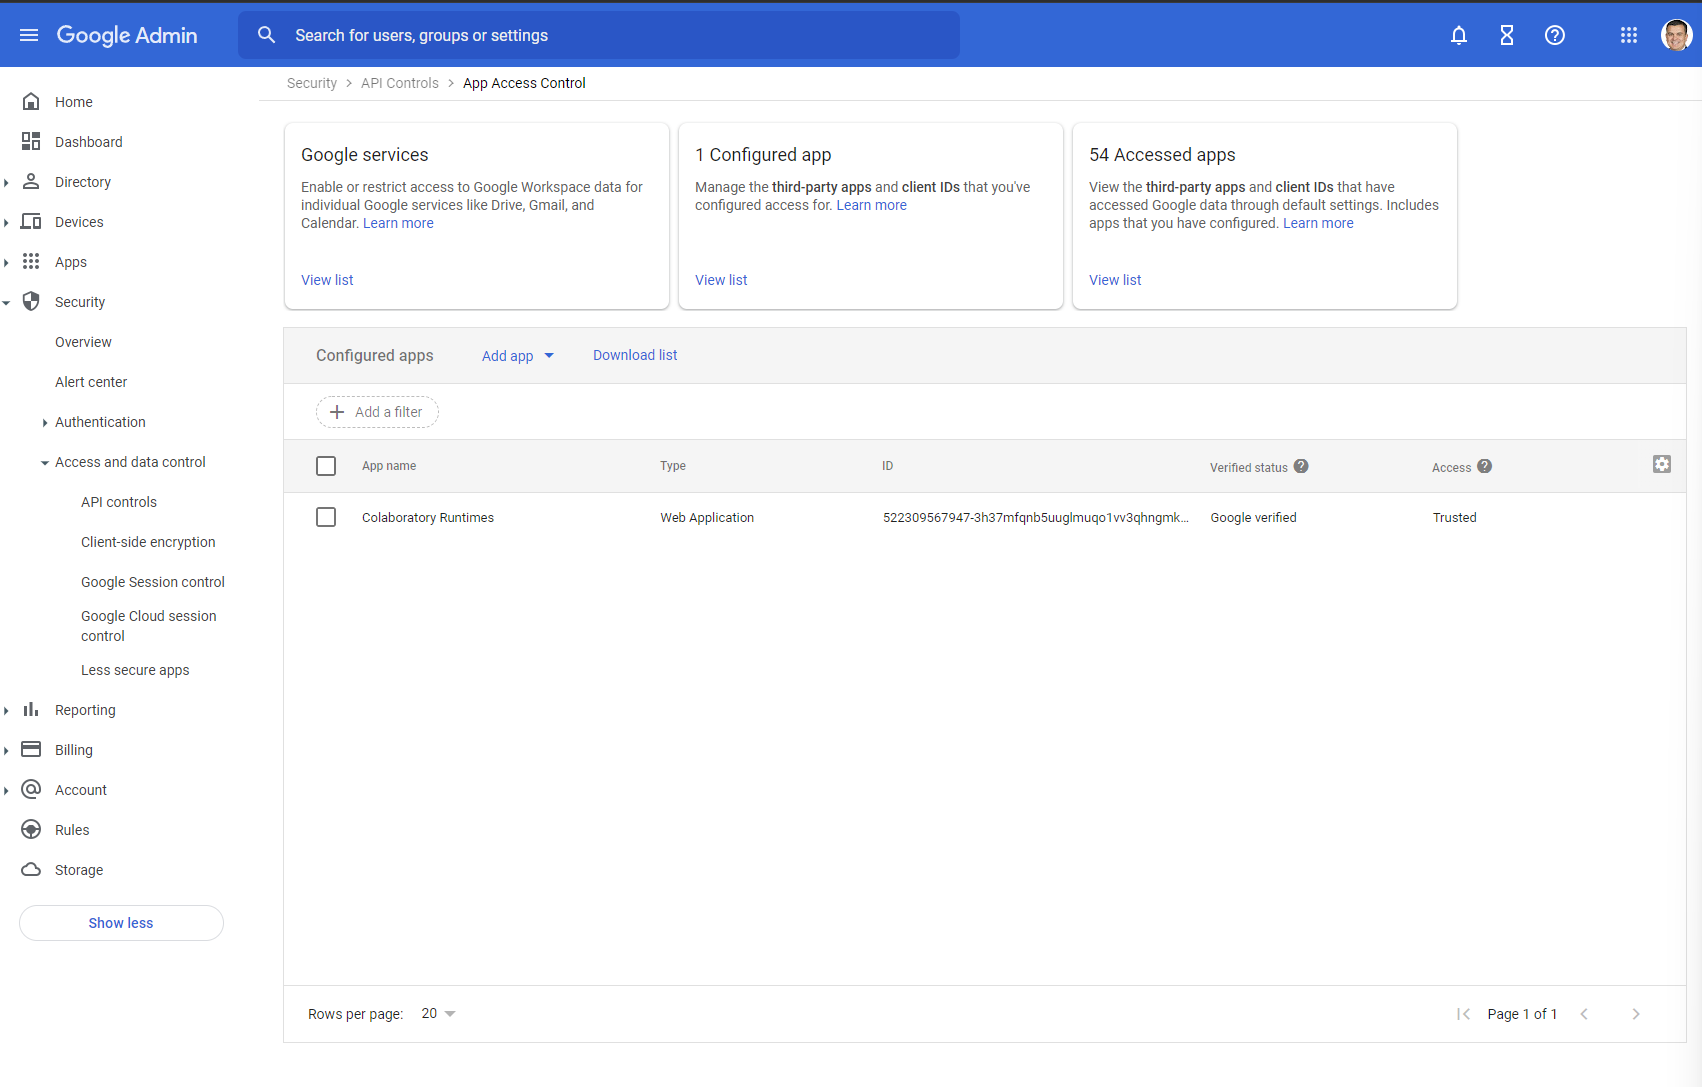Click View list under Accessed apps
Image resolution: width=1702 pixels, height=1087 pixels.
[x=1115, y=280]
